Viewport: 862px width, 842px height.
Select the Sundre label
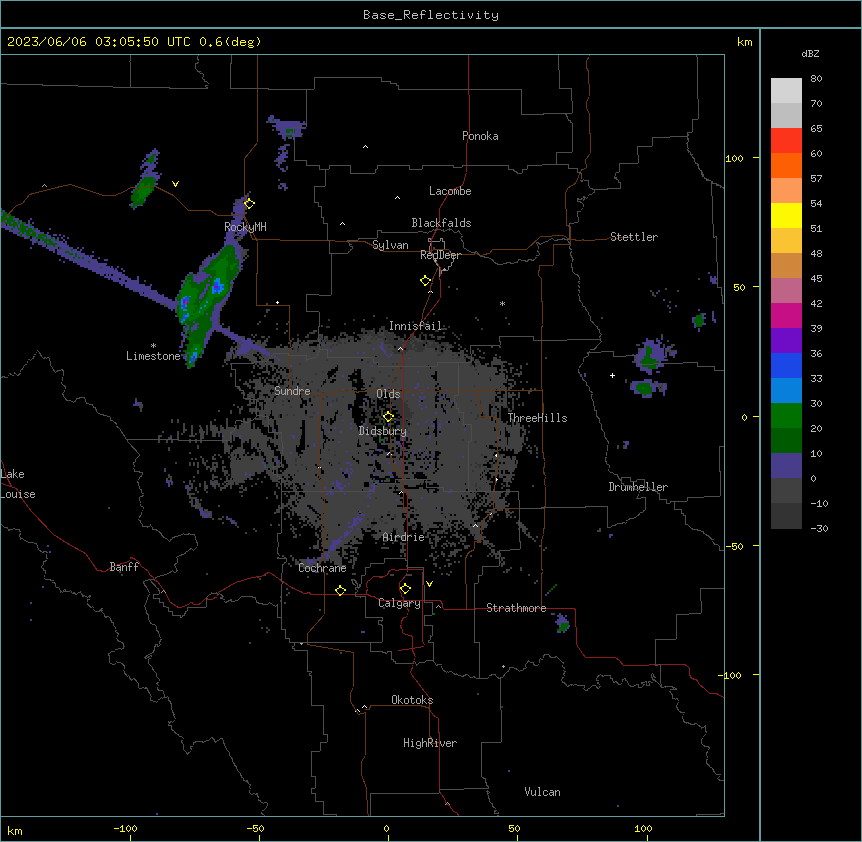(292, 391)
